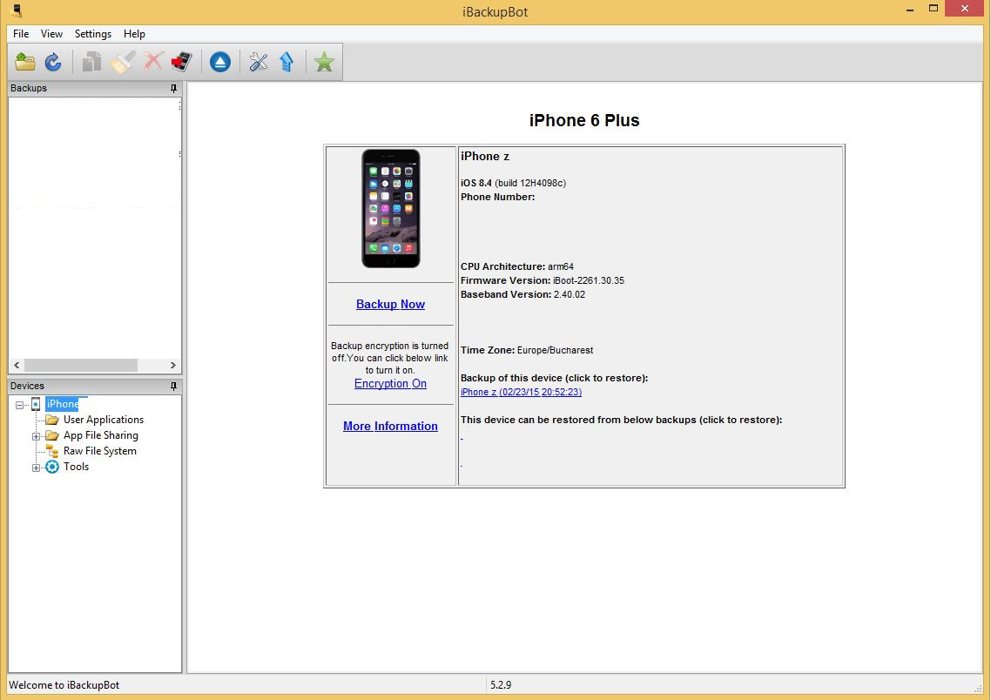Click the grayed duplicate pages toolbar icon
Screen dimensions: 991x700
click(92, 62)
